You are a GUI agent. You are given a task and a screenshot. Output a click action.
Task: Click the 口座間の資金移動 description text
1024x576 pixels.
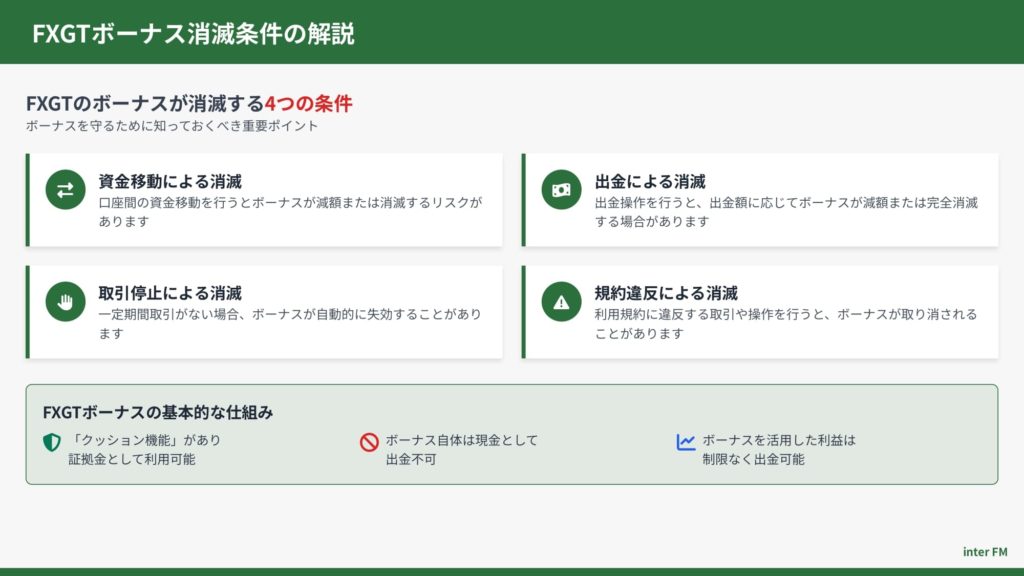click(x=290, y=211)
